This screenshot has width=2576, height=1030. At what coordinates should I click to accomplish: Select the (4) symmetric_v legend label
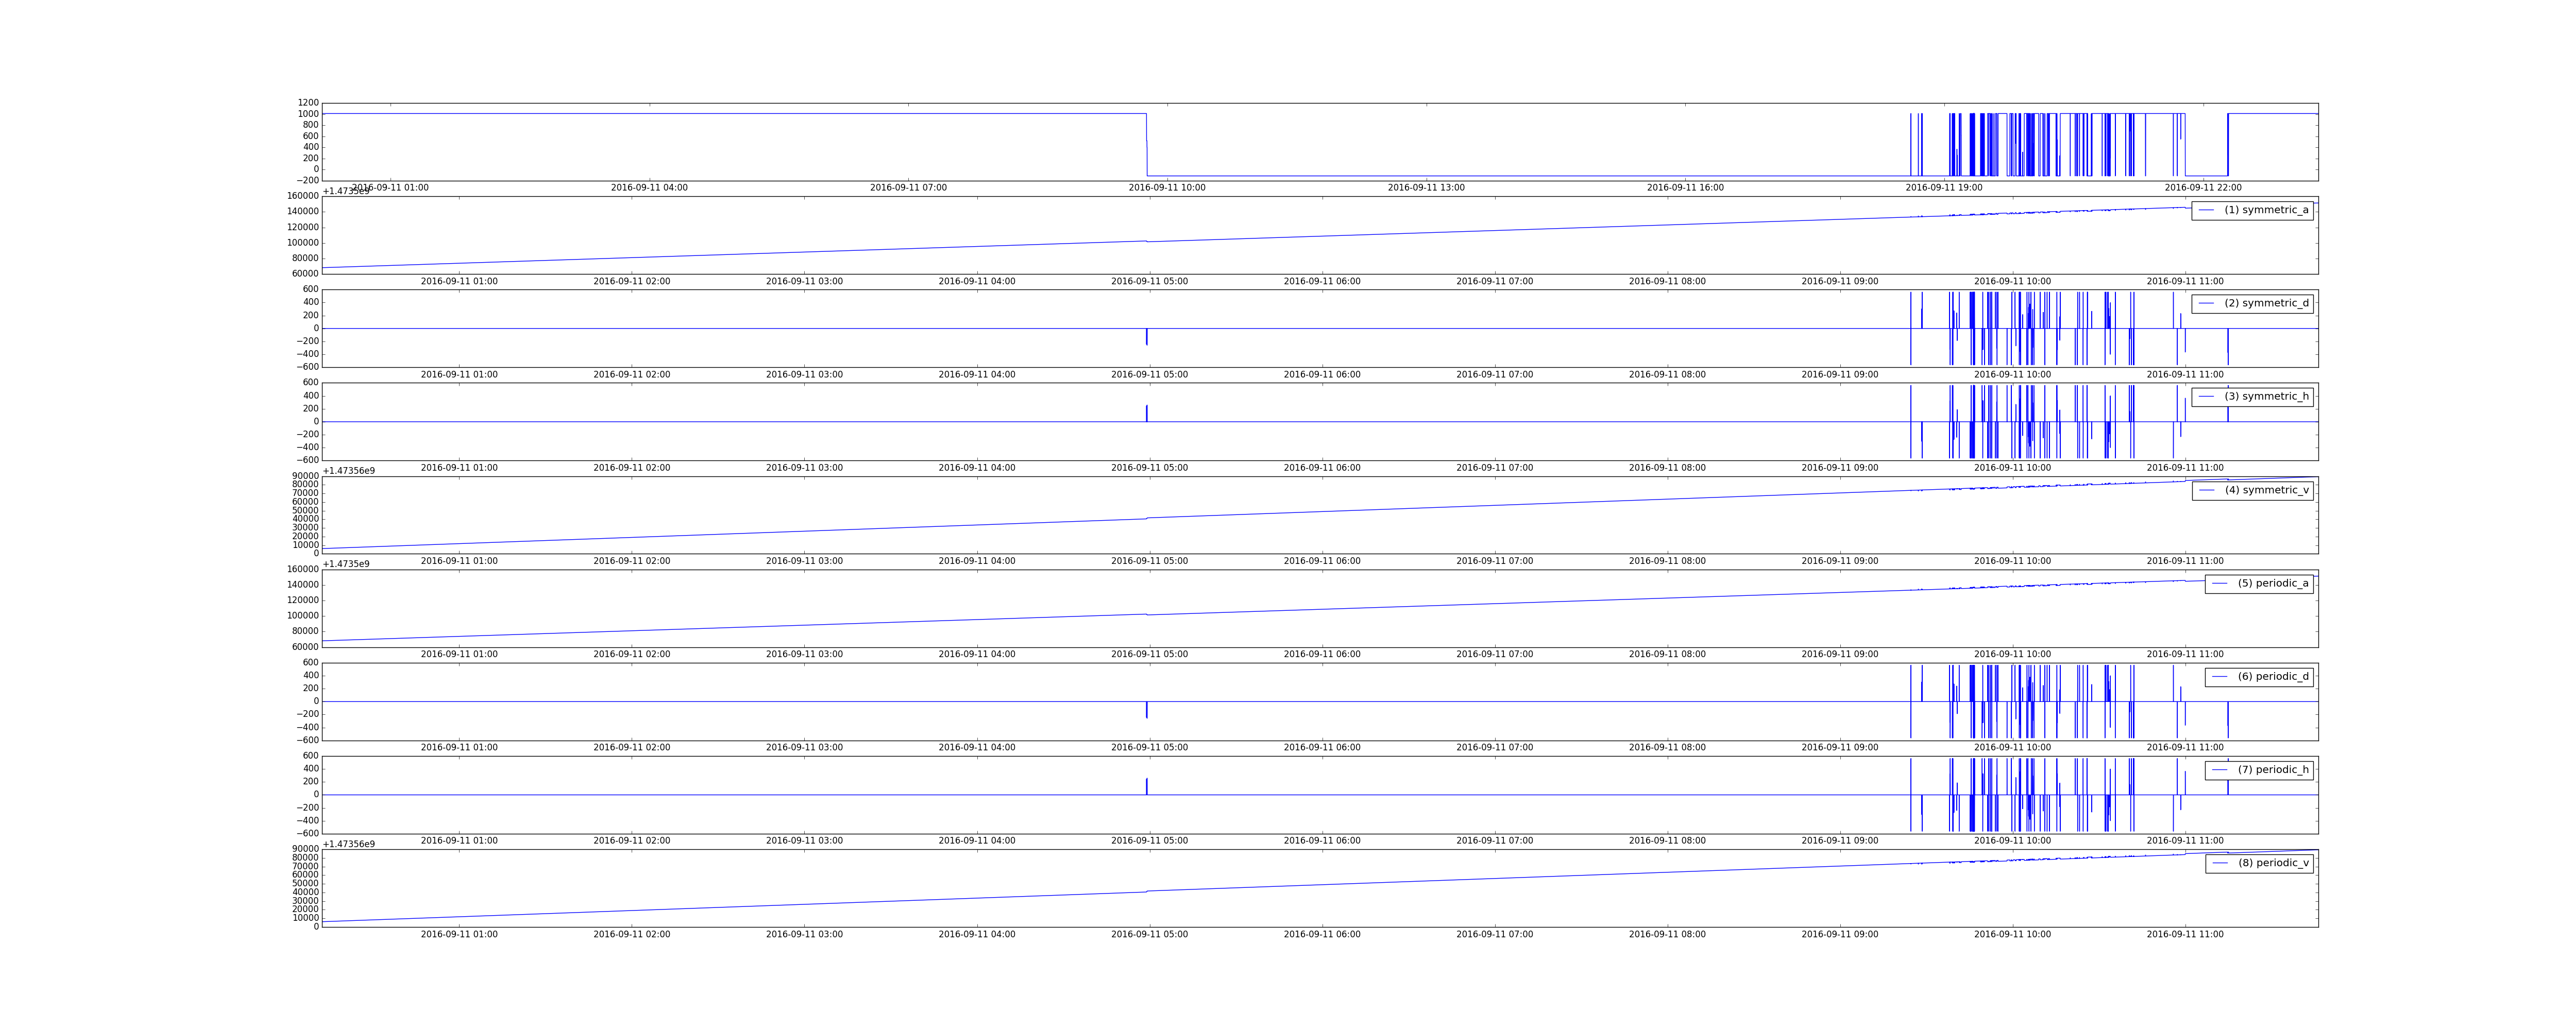pyautogui.click(x=2267, y=490)
